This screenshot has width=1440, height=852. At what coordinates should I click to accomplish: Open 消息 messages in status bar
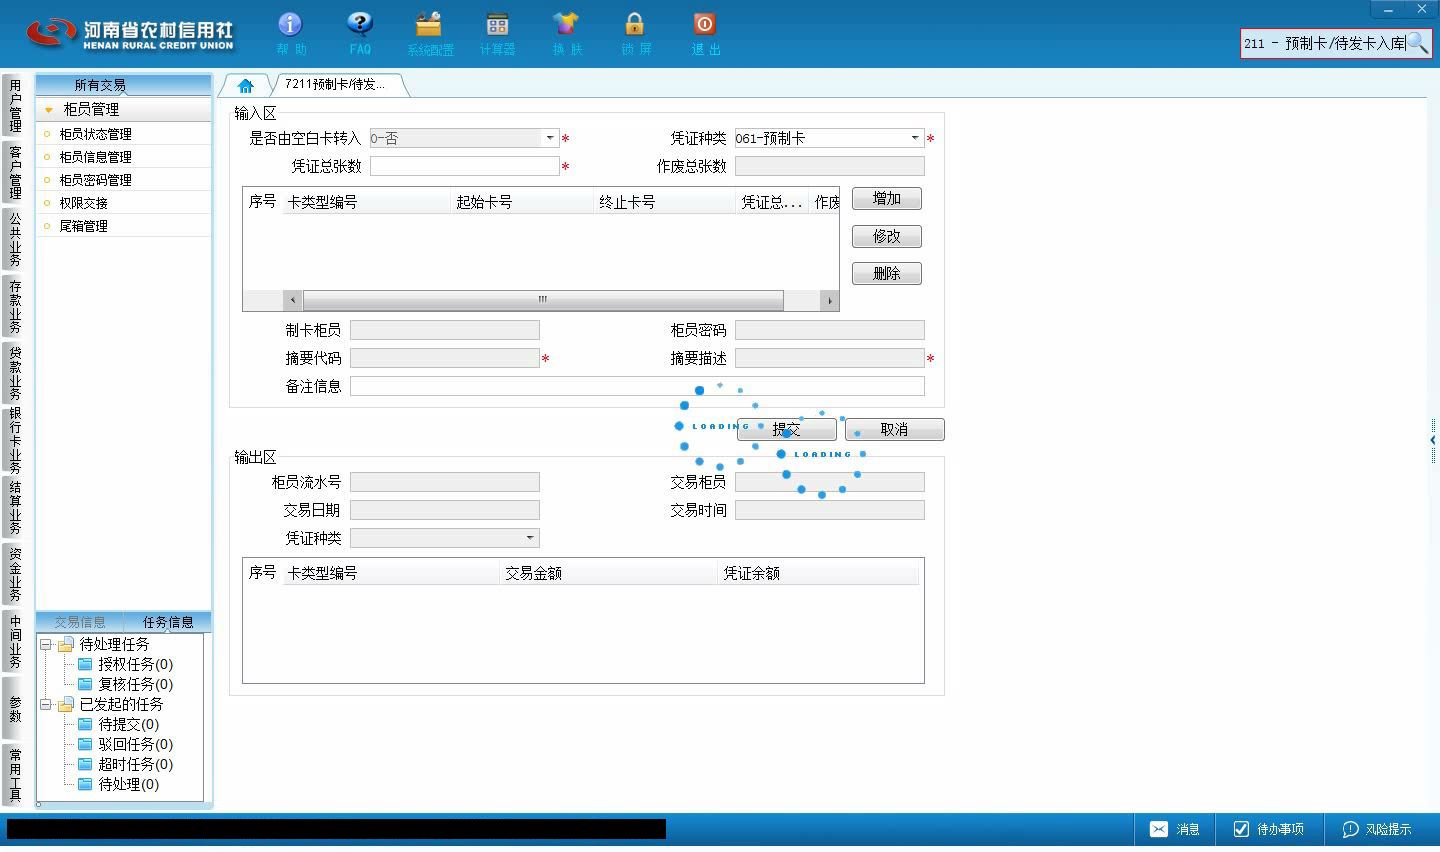point(1175,829)
